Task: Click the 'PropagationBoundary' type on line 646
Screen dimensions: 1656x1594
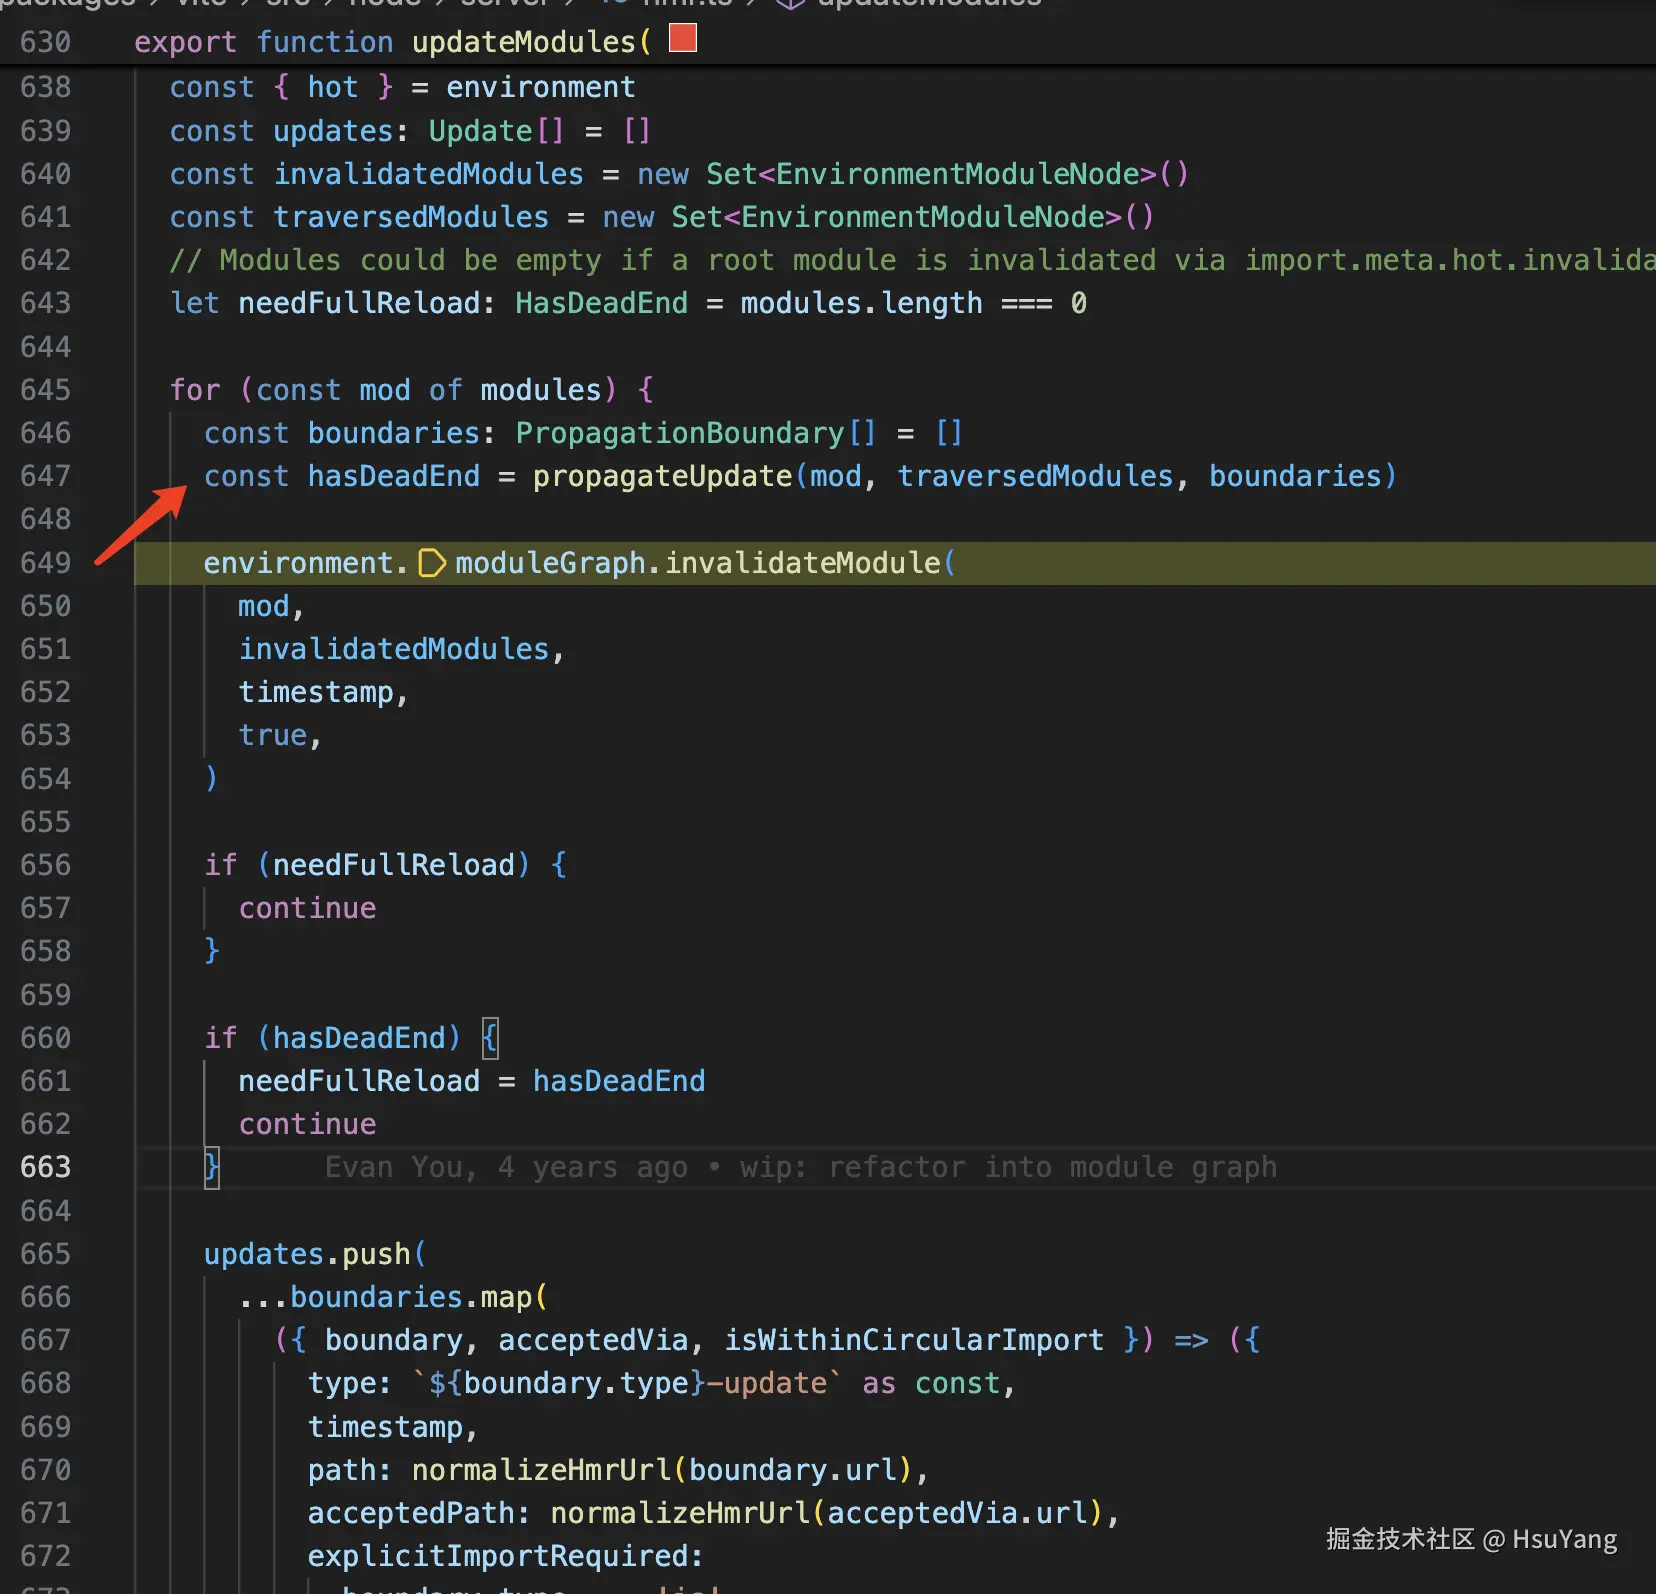Action: 680,433
